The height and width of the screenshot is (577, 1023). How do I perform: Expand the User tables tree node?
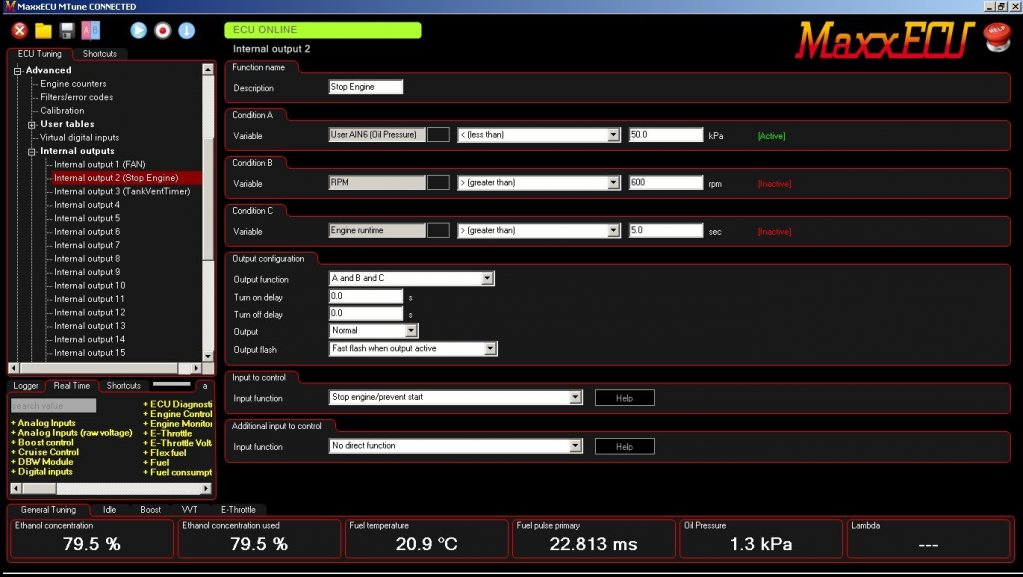pyautogui.click(x=31, y=124)
